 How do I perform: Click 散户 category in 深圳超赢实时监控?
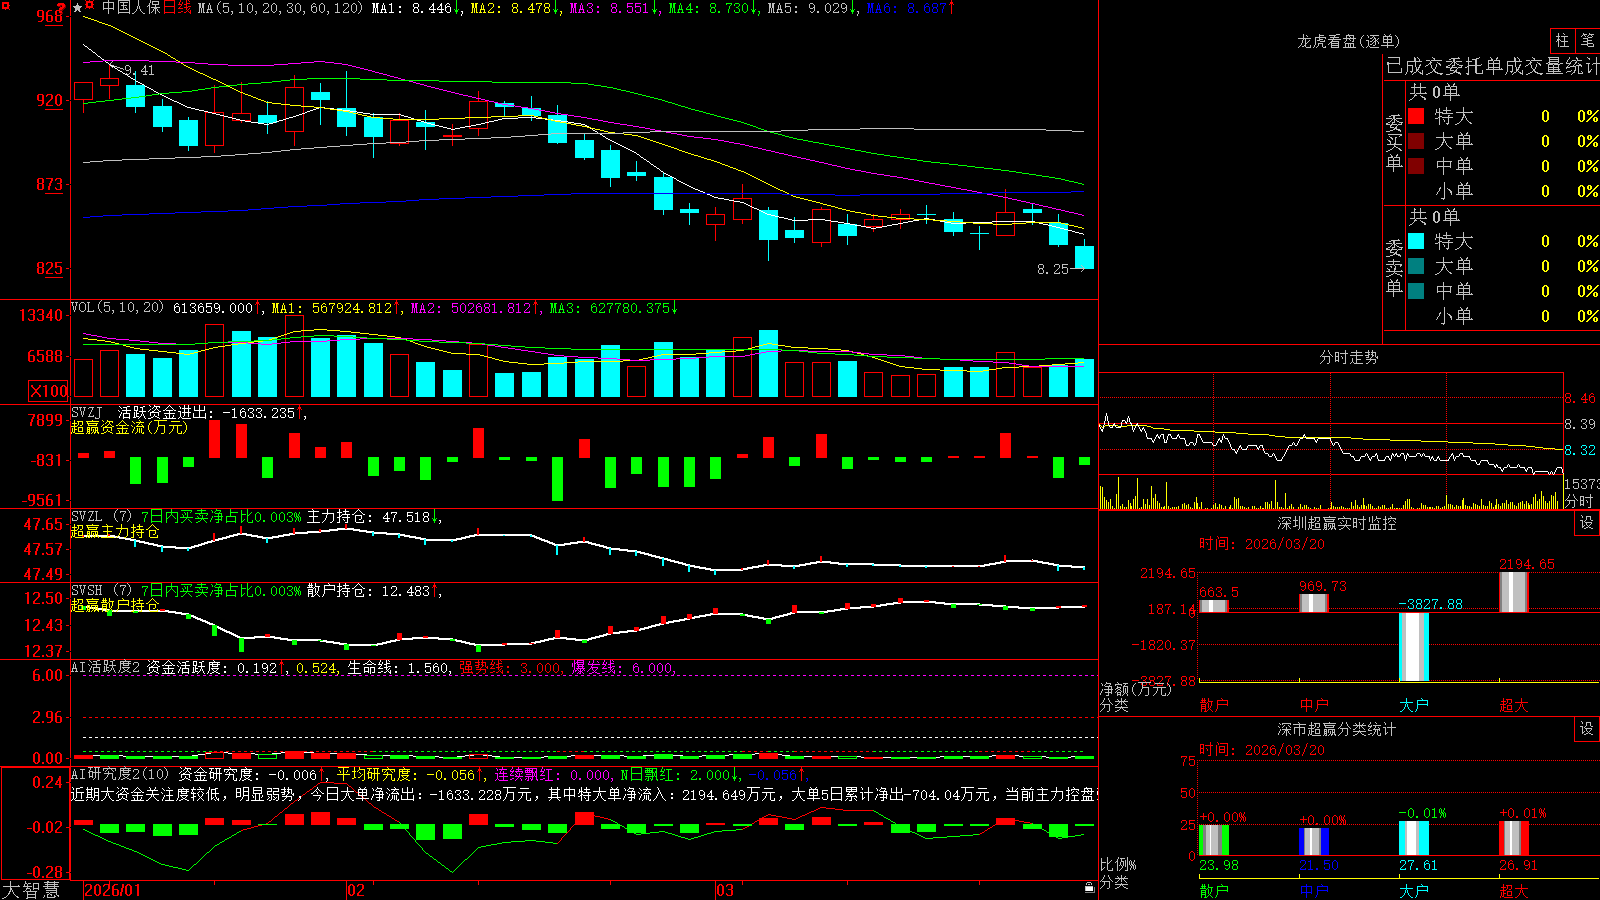pyautogui.click(x=1214, y=705)
